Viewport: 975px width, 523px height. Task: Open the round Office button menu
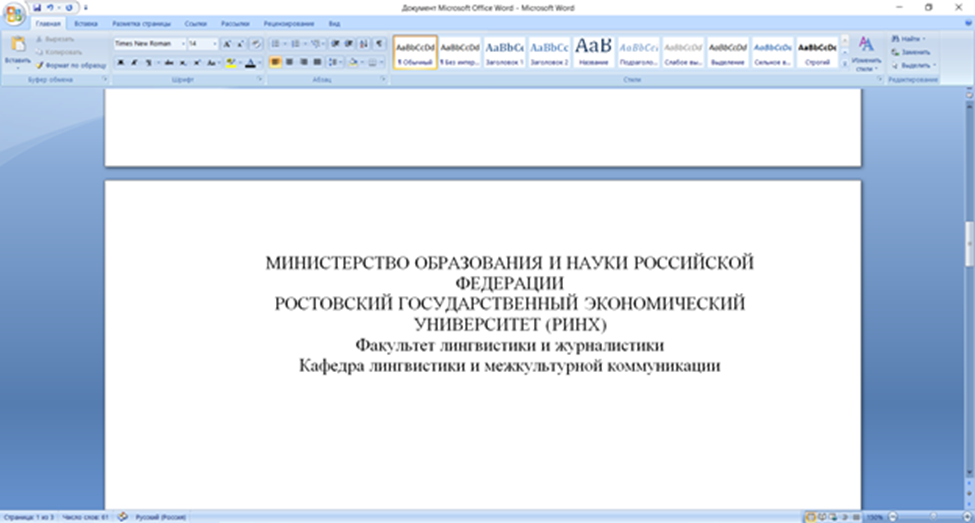14,12
